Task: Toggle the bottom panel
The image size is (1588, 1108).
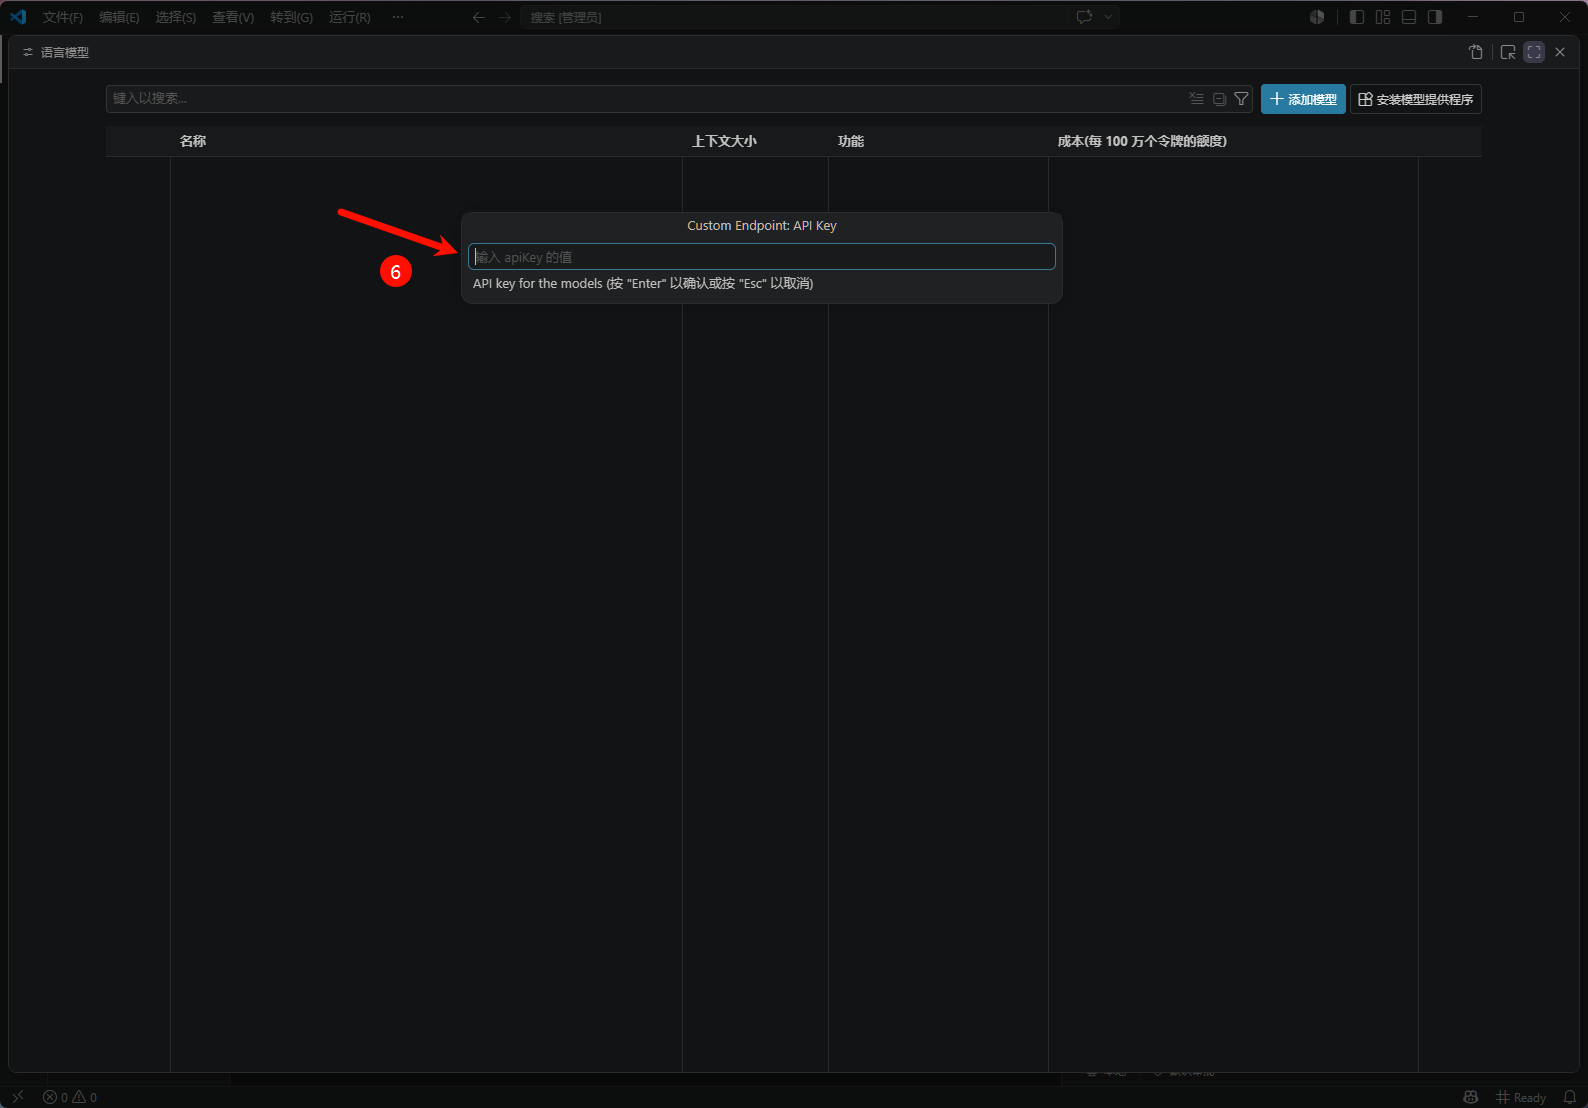Action: (1409, 17)
